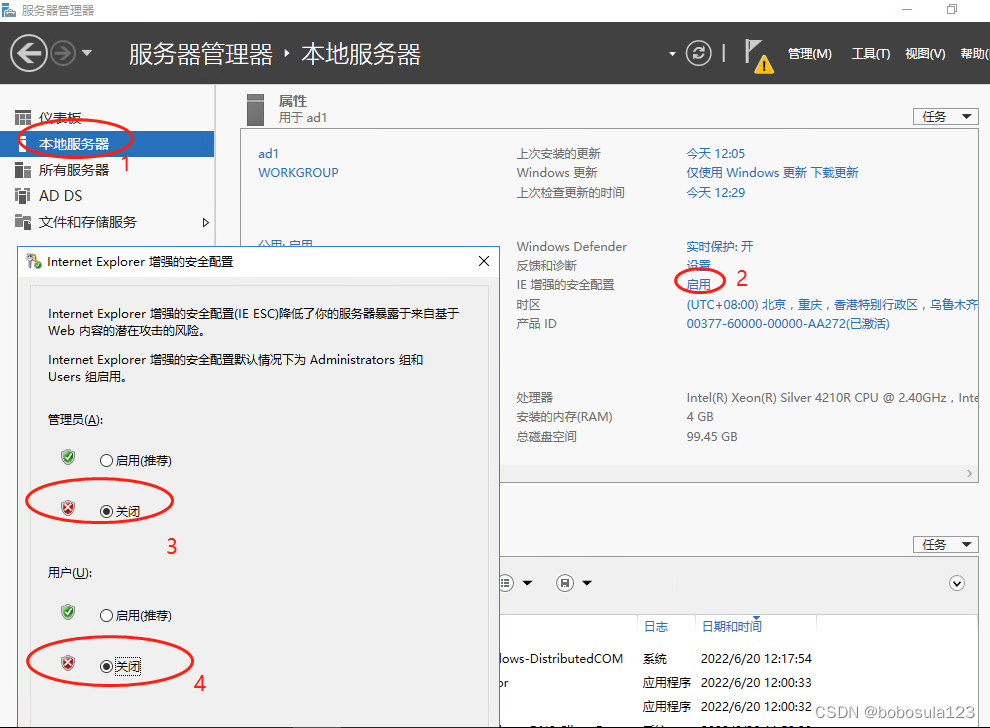The height and width of the screenshot is (728, 990).
Task: Select 仪表板 in the sidebar
Action: click(x=60, y=117)
